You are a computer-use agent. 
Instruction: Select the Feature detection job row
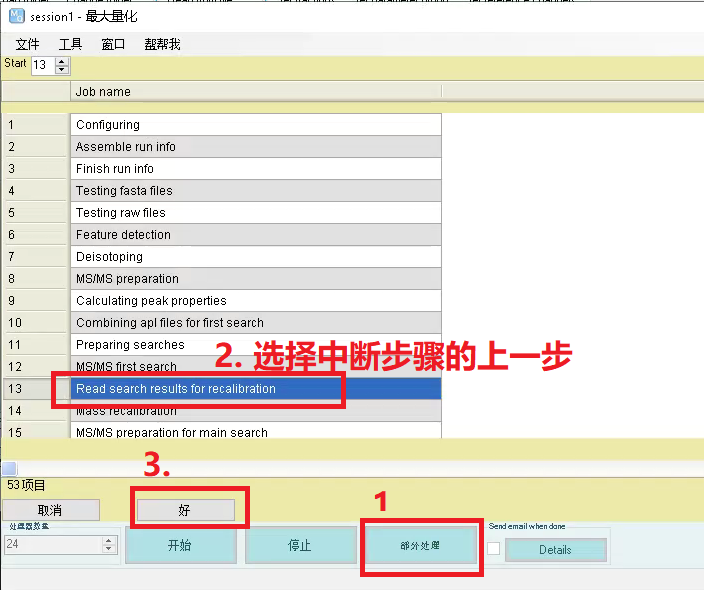pos(255,235)
